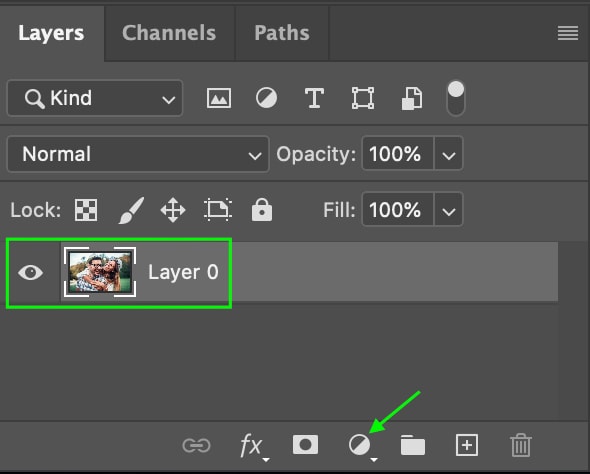Hide Layer 0 with the eye icon
The height and width of the screenshot is (474, 590).
(x=30, y=272)
